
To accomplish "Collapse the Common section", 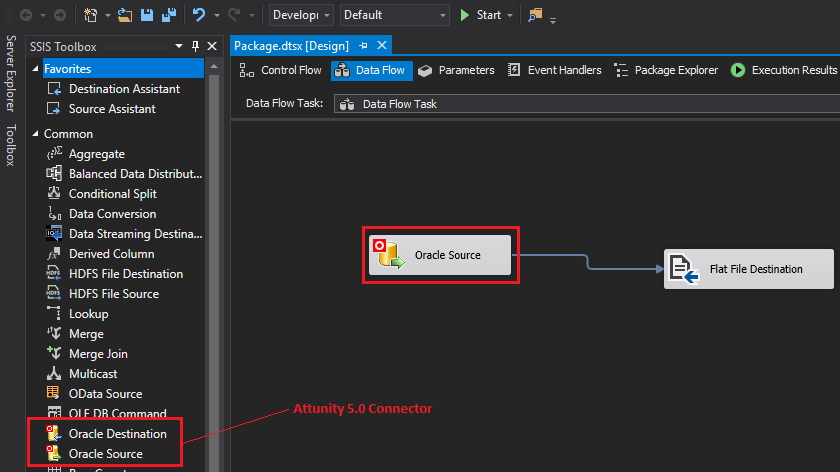I will coord(35,133).
